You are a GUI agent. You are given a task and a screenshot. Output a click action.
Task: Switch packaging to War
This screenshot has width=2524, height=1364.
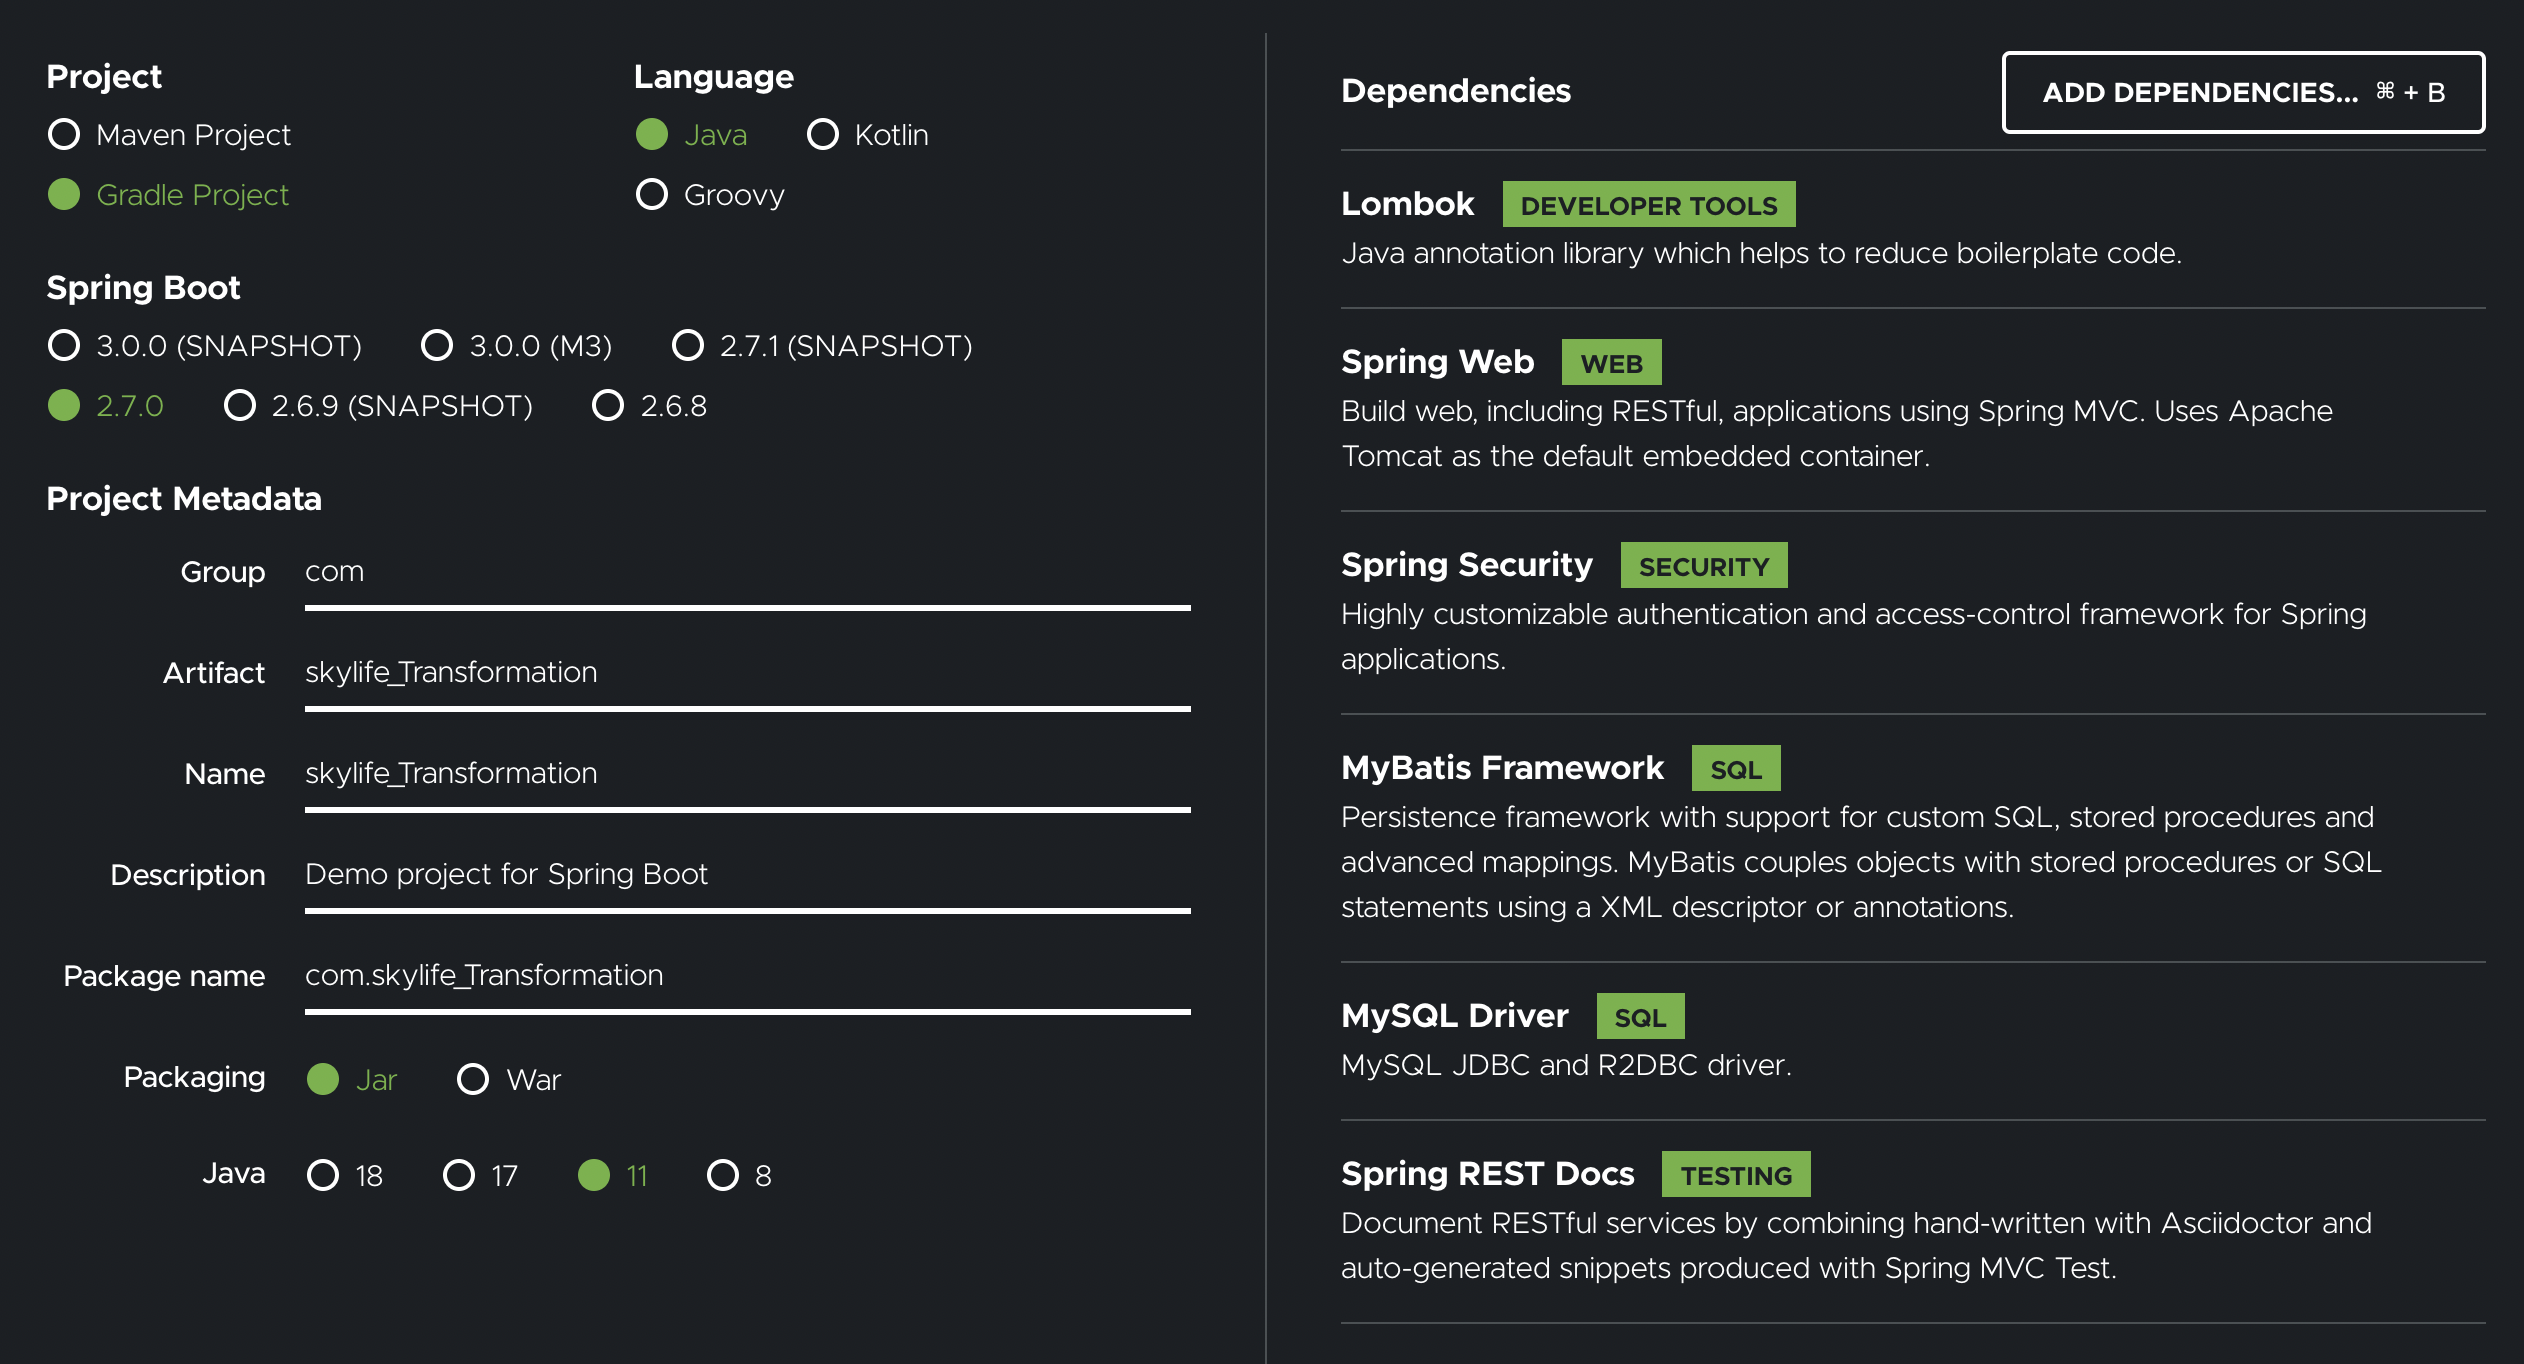(x=473, y=1079)
